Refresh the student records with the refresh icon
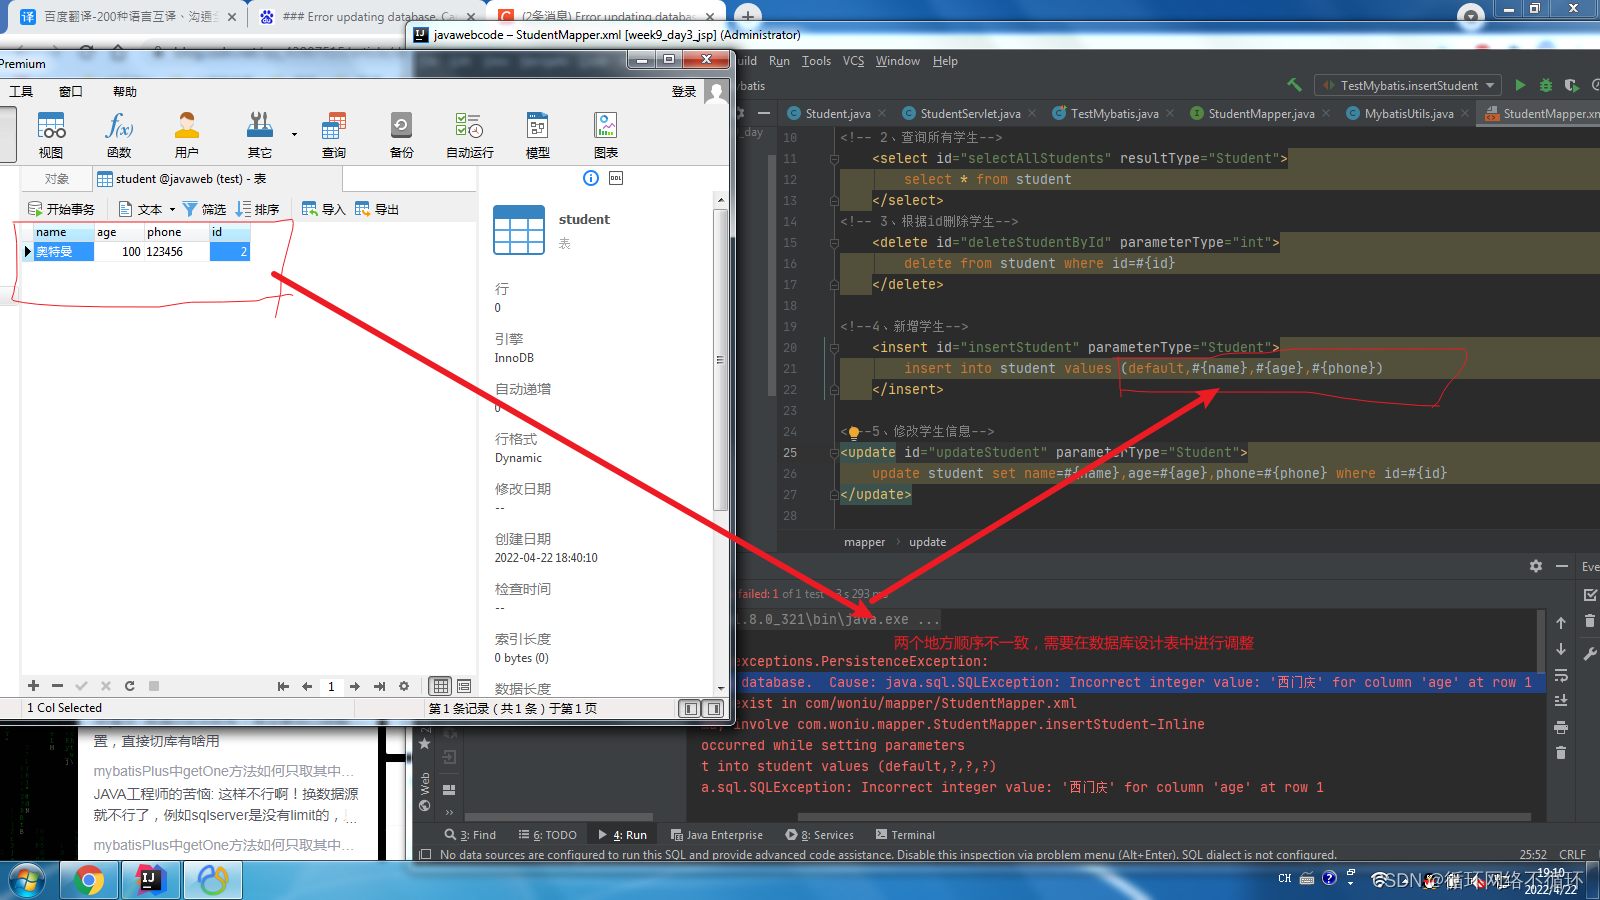The height and width of the screenshot is (900, 1600). tap(129, 686)
